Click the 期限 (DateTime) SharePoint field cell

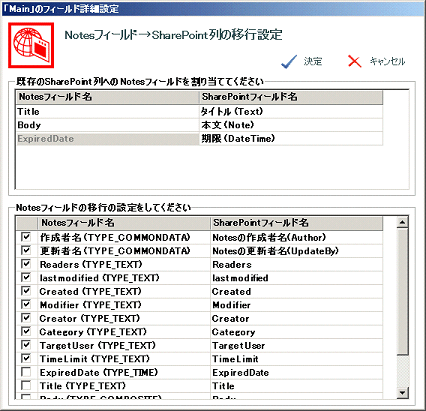click(x=291, y=139)
